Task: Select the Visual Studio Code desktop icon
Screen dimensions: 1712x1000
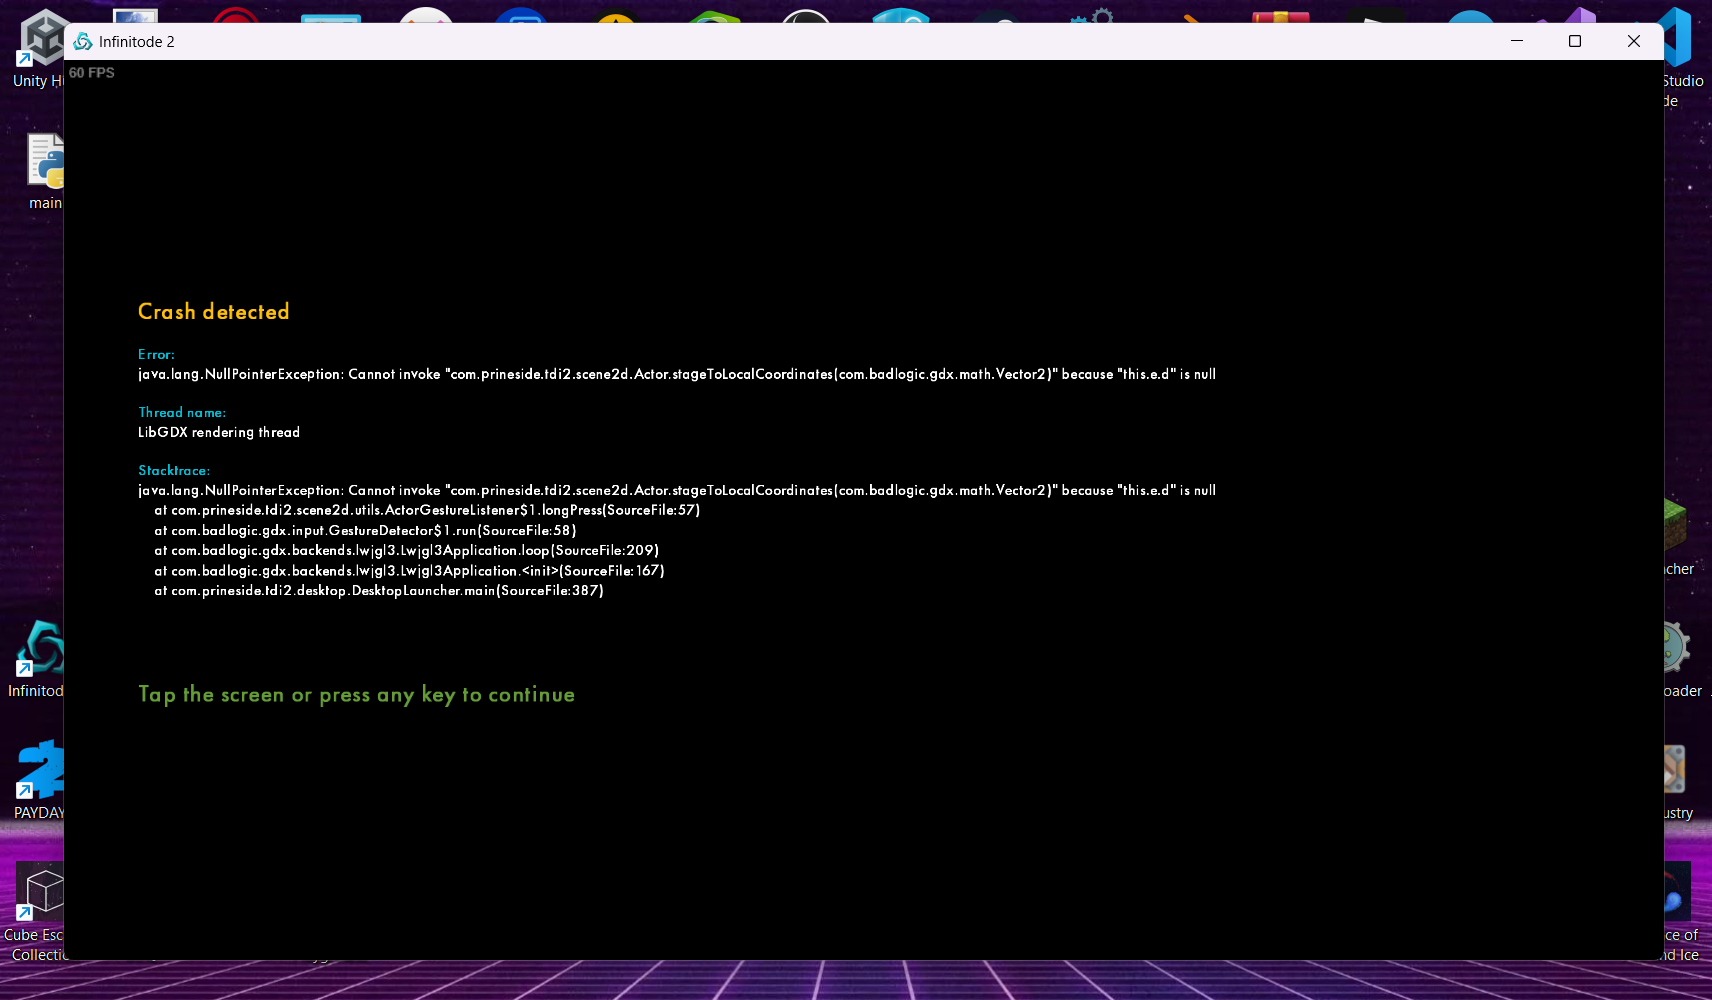Action: point(1678,40)
